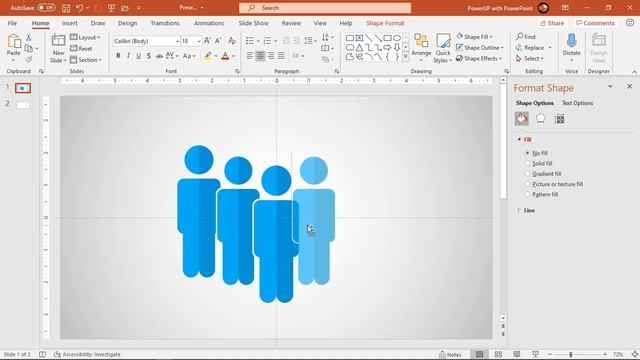Open the Animations tab
640x360 pixels.
(209, 23)
